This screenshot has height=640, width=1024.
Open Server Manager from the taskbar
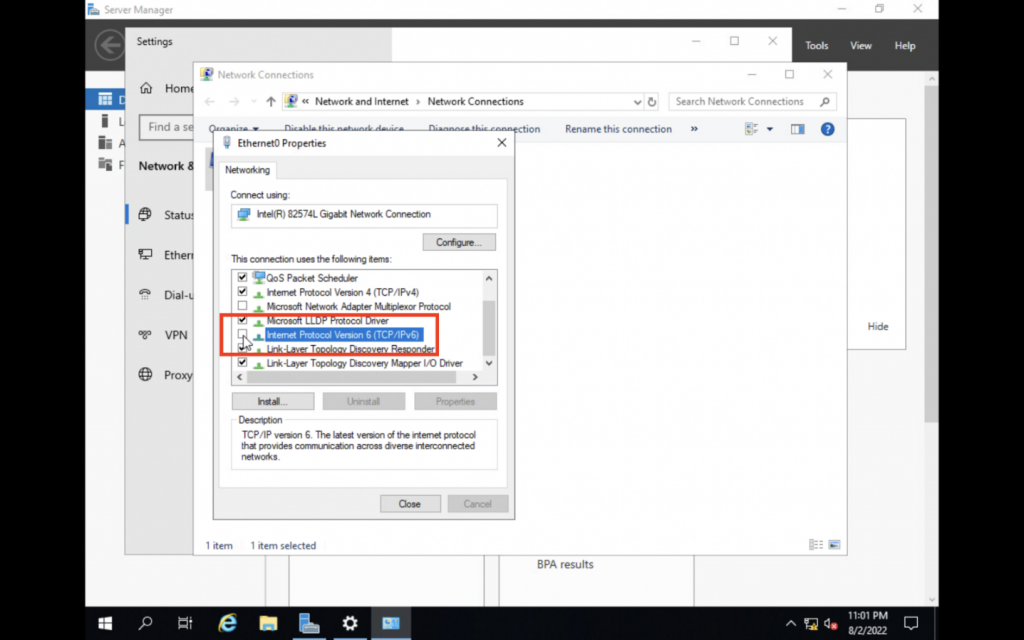pyautogui.click(x=309, y=623)
